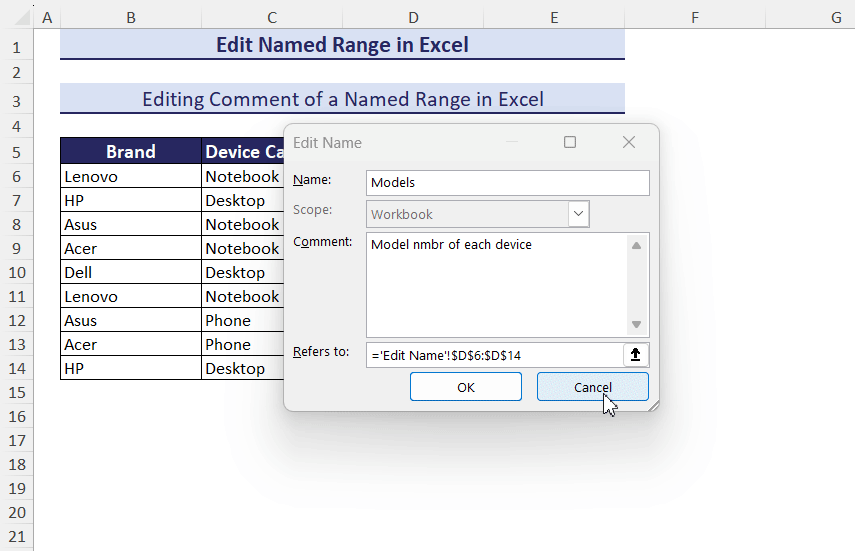
Task: Select row 3 header
Action: click(16, 101)
